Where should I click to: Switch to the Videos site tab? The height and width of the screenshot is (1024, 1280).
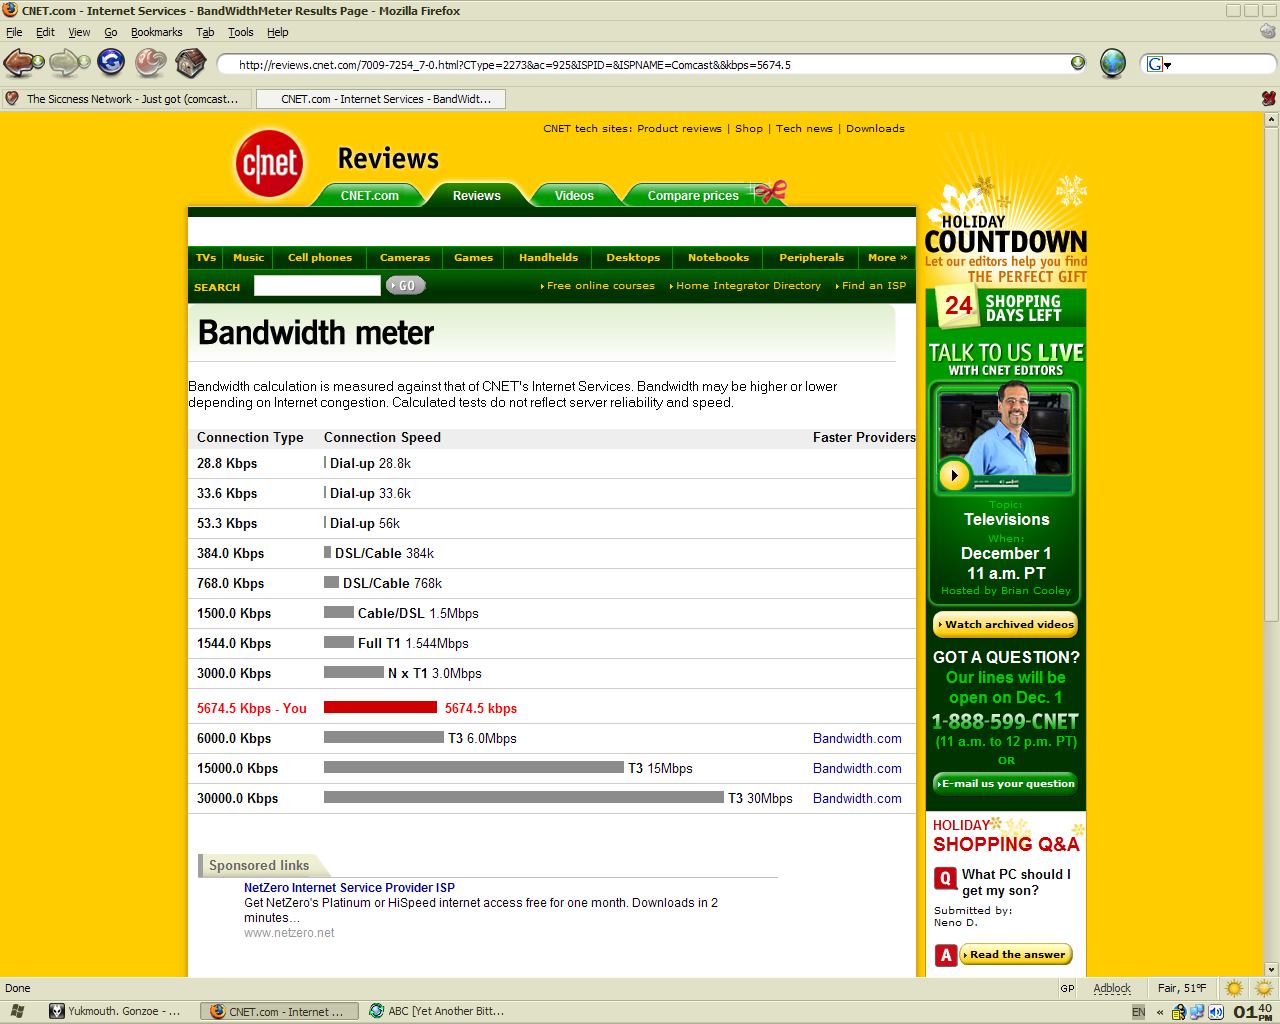pos(574,195)
